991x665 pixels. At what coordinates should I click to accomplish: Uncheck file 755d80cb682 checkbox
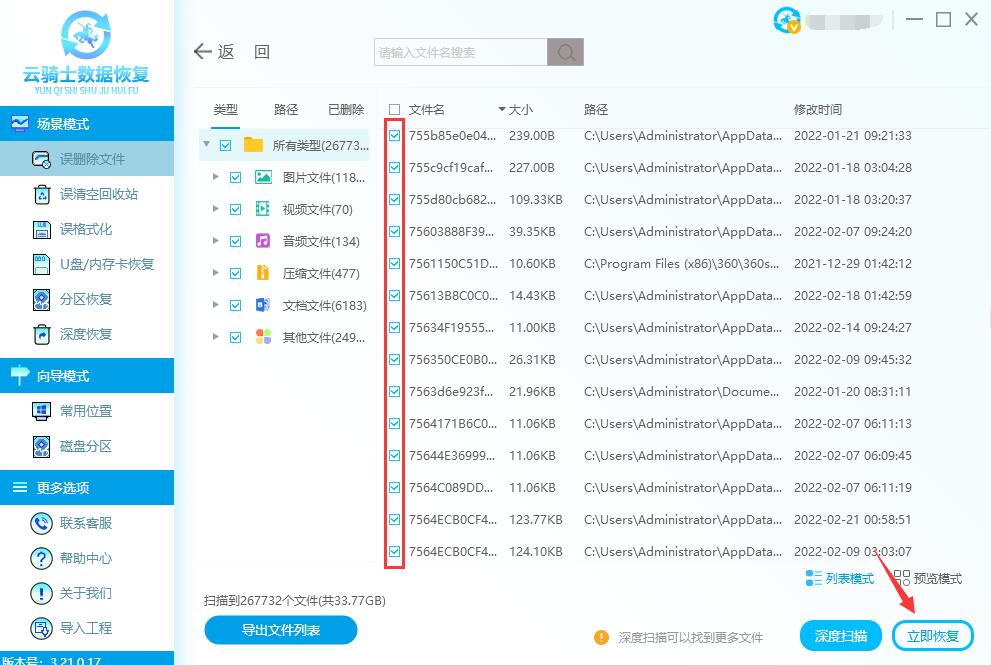[394, 199]
